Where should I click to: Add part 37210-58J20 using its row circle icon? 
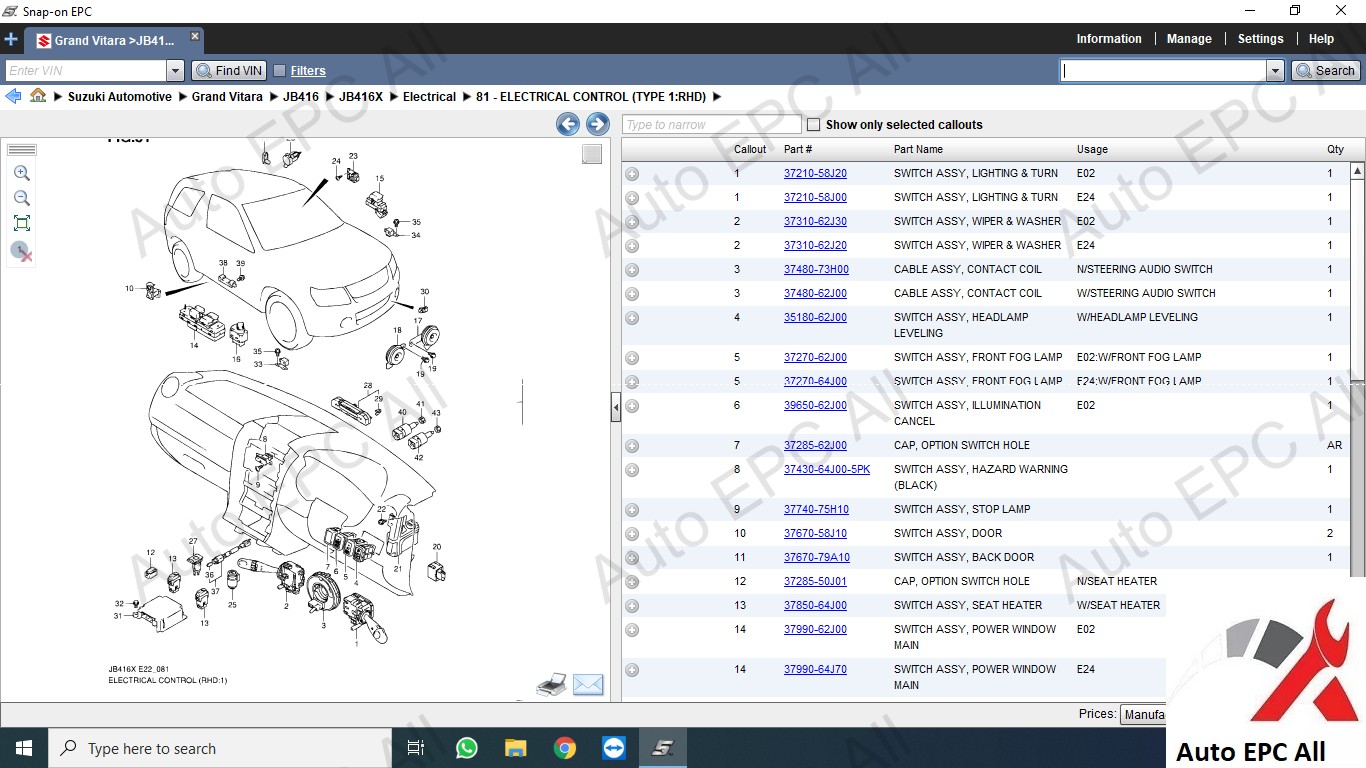tap(632, 174)
